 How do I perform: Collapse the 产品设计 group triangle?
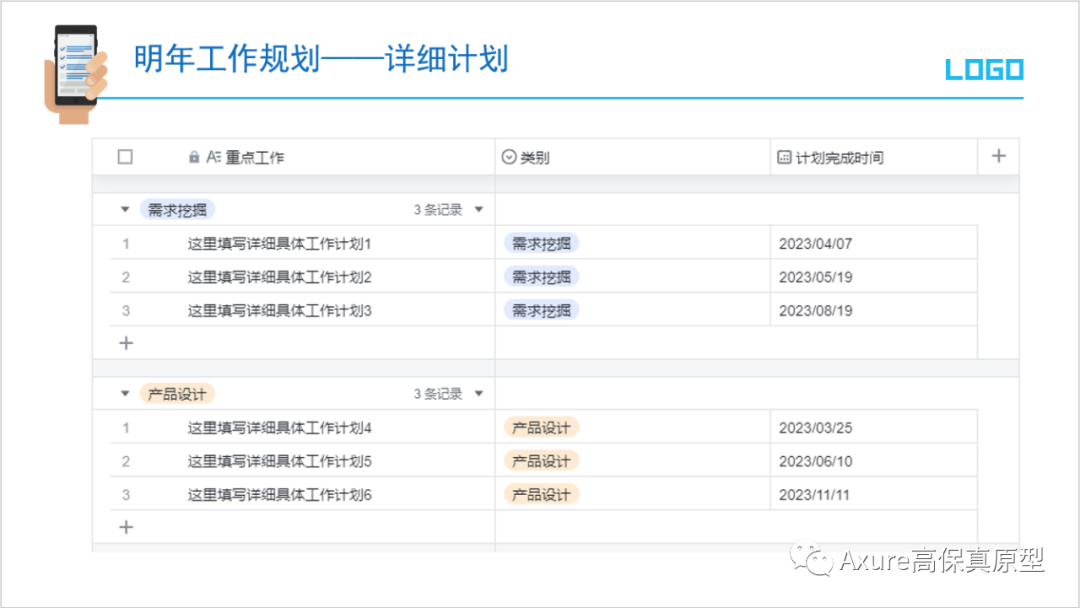coord(124,393)
